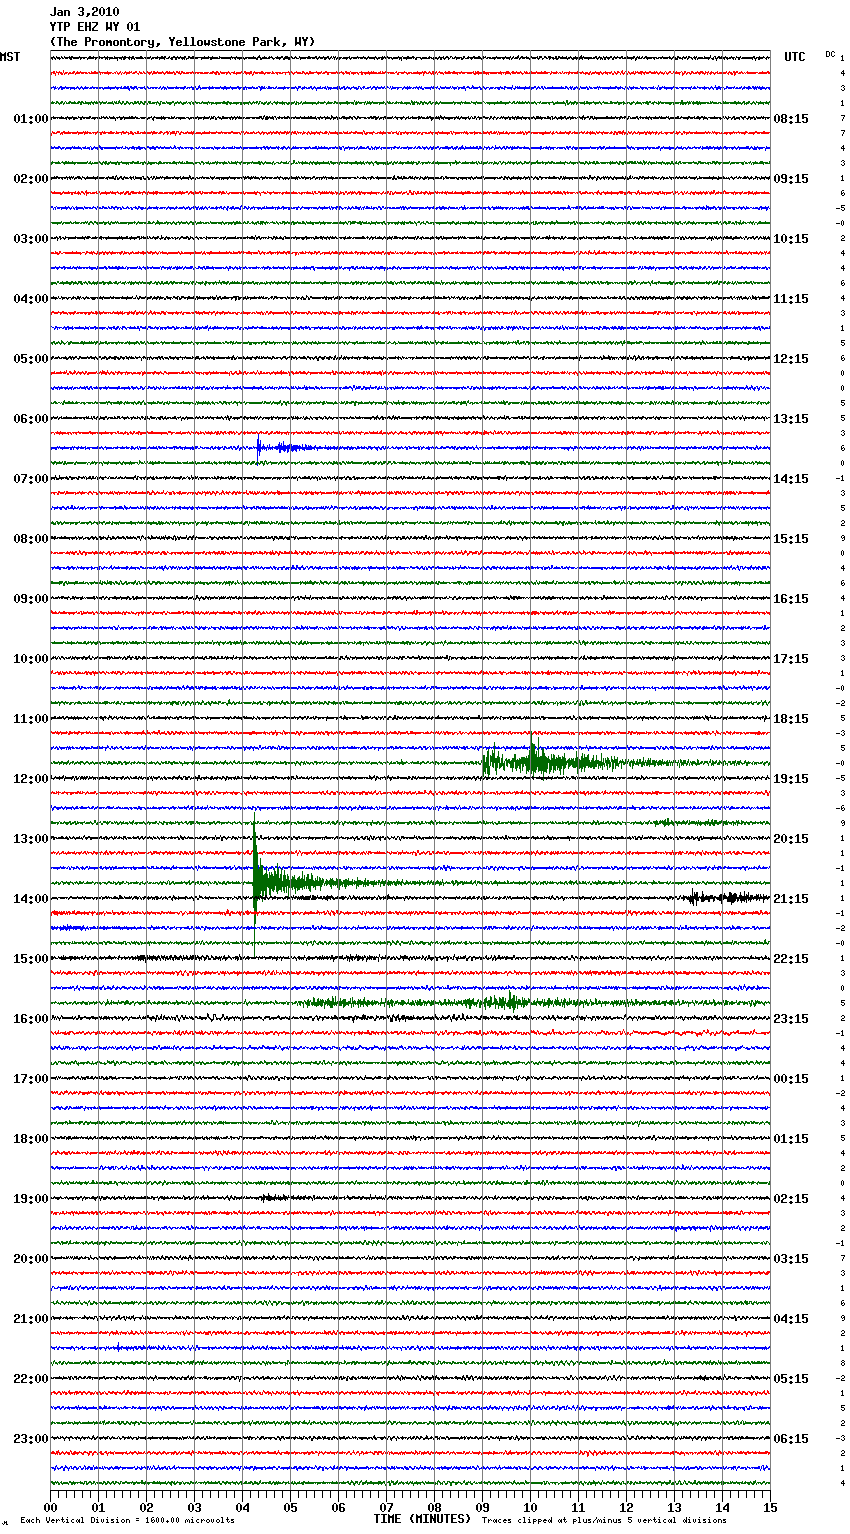Select the 16:00 MST time label
The height and width of the screenshot is (1534, 850).
coord(31,1019)
